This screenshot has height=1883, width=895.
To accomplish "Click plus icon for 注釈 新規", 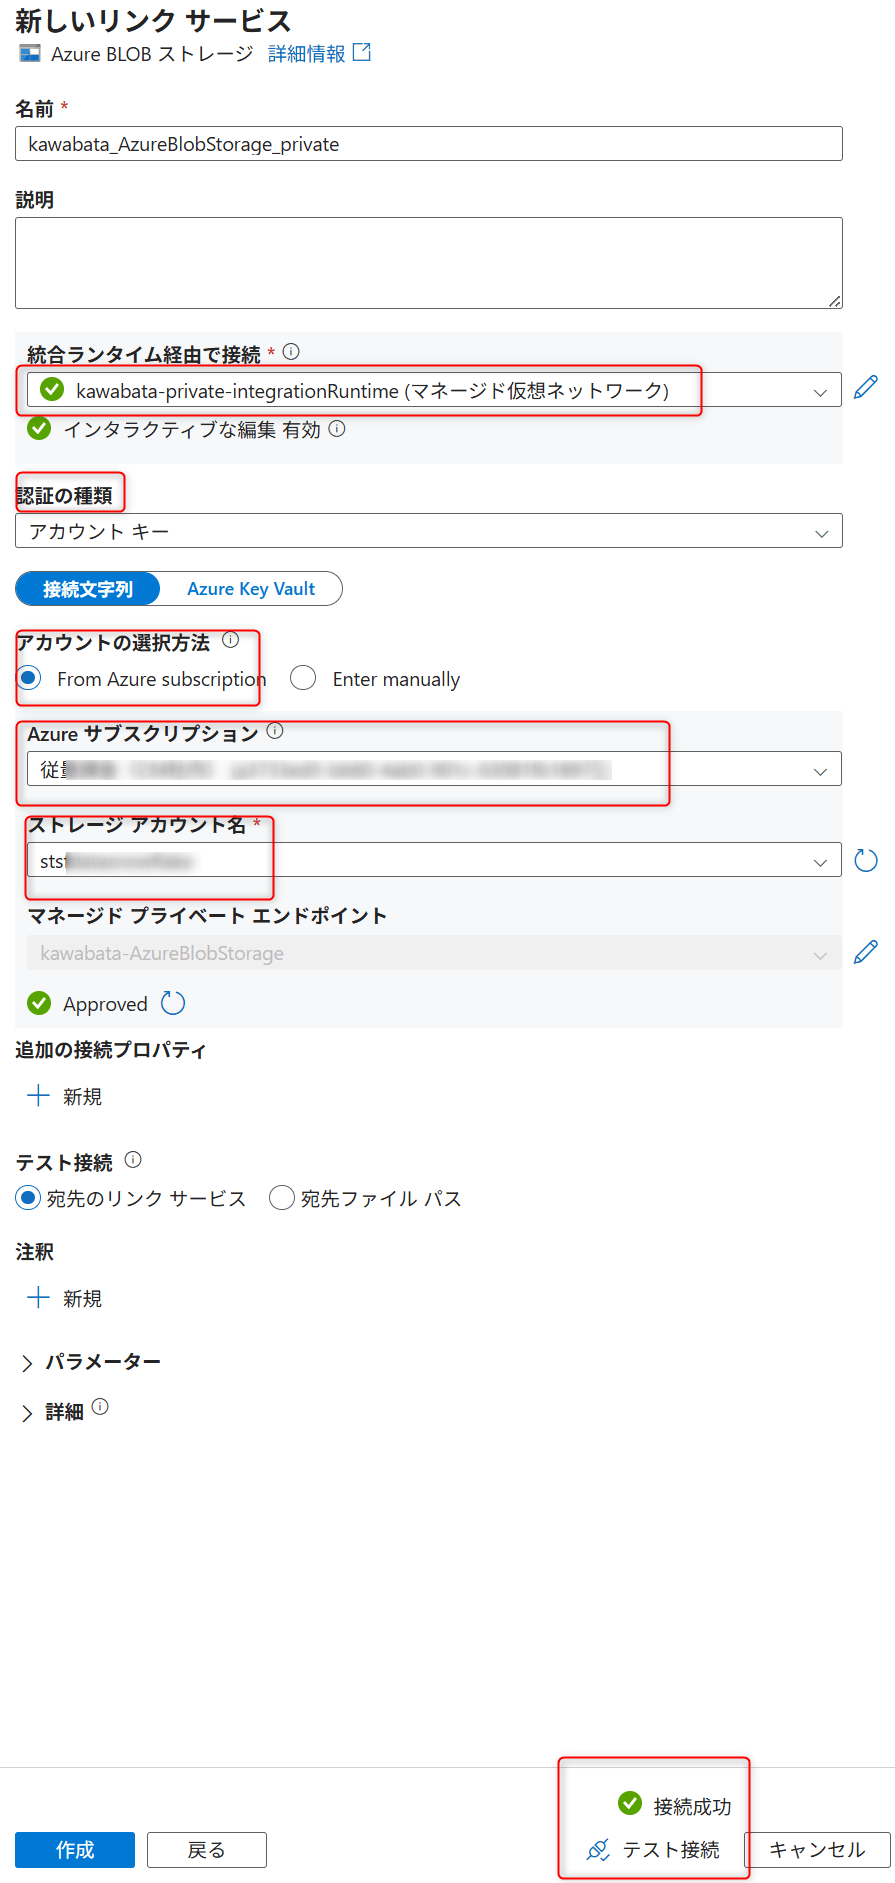I will click(x=38, y=1297).
